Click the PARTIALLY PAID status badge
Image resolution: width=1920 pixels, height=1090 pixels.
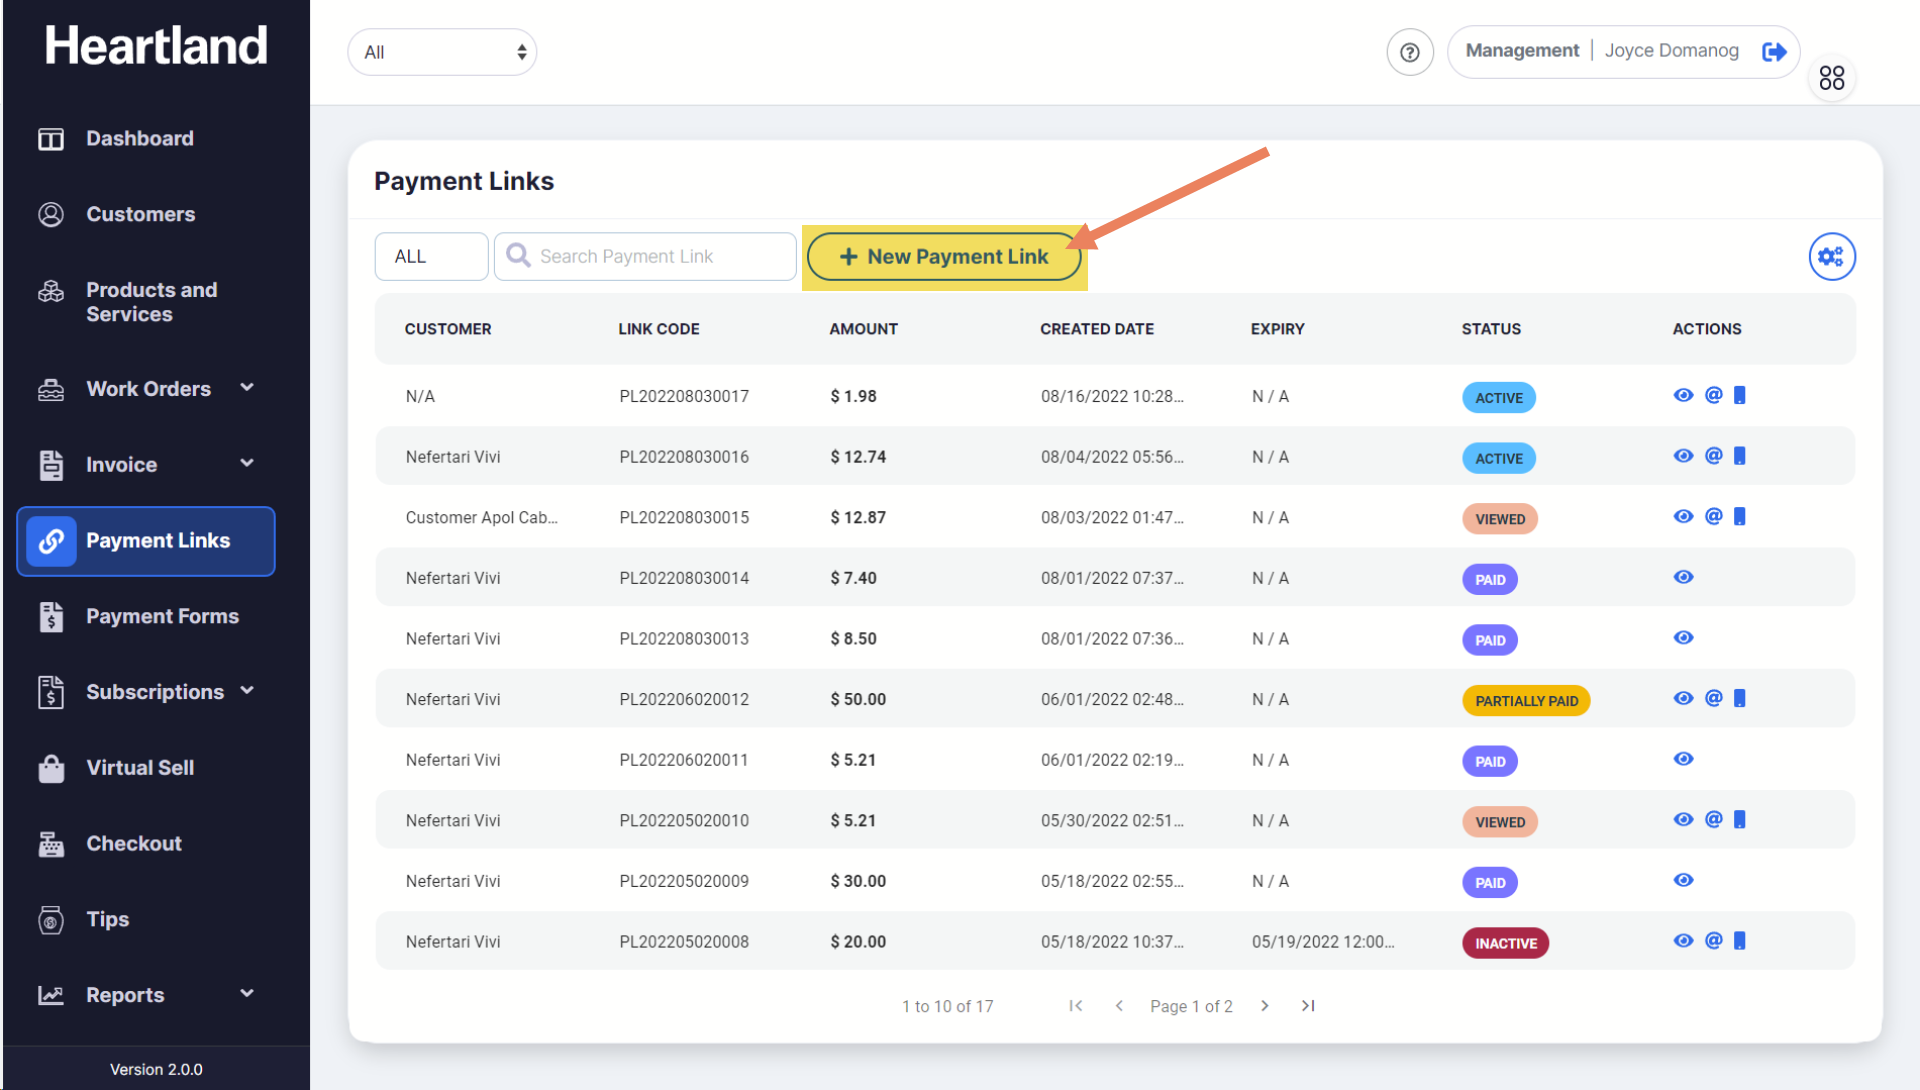click(x=1525, y=701)
